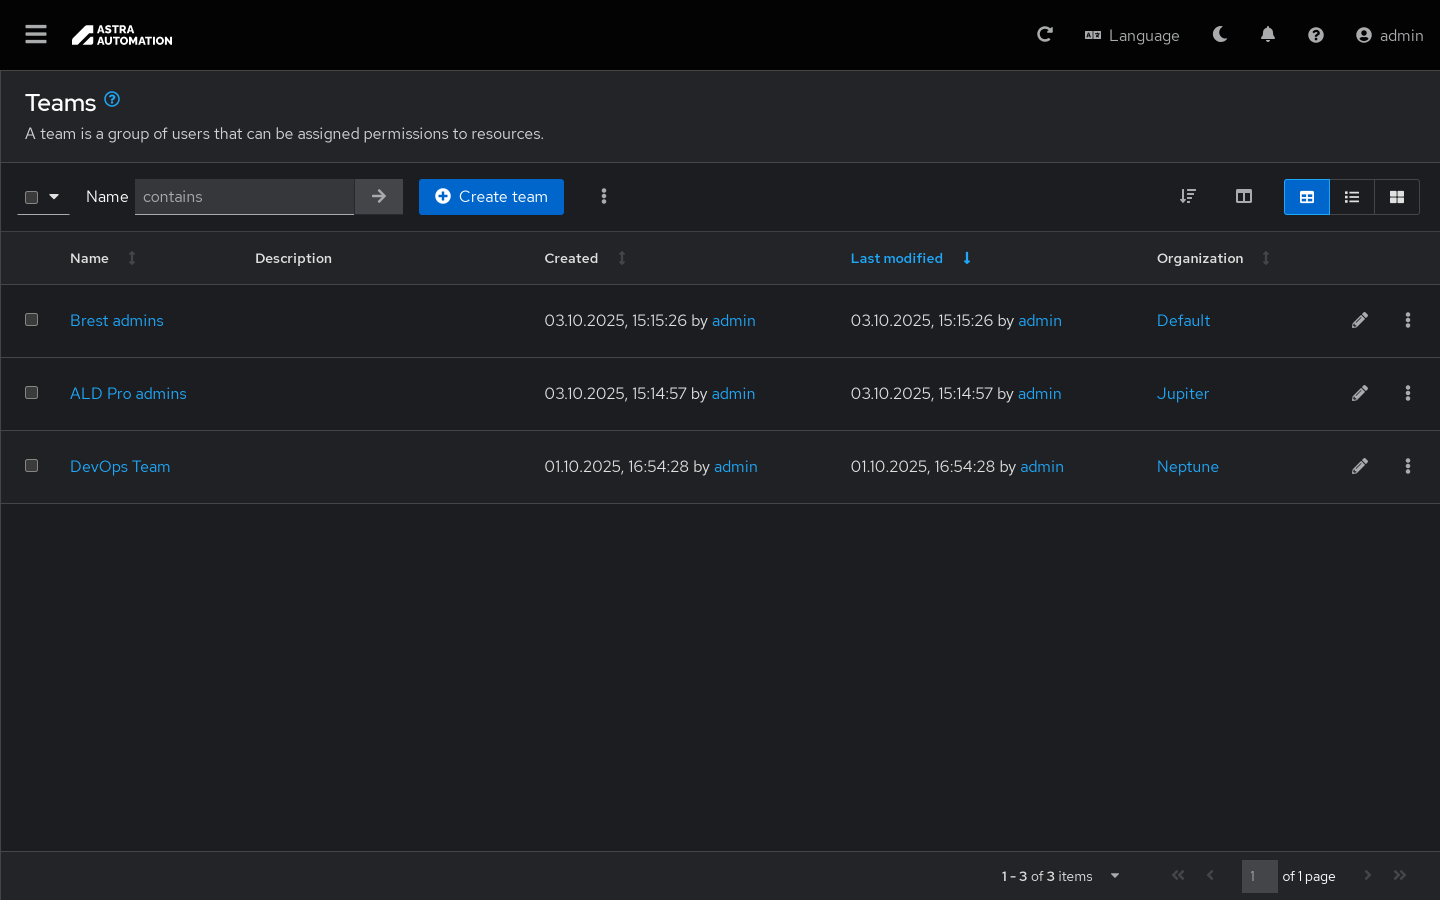Viewport: 1440px width, 900px height.
Task: Expand the bulk select dropdown arrow
Action: pyautogui.click(x=54, y=197)
